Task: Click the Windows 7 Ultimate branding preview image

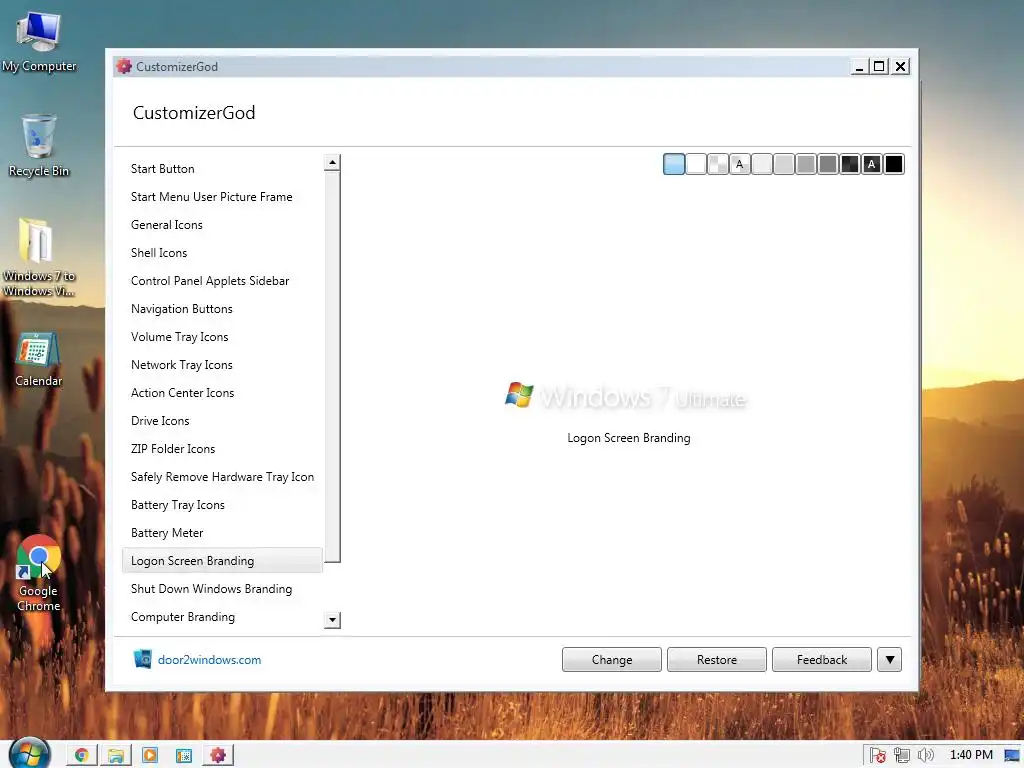Action: point(626,396)
